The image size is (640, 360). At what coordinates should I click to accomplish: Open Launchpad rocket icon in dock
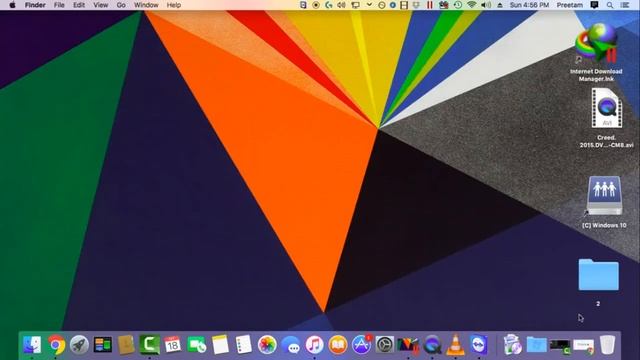79,345
